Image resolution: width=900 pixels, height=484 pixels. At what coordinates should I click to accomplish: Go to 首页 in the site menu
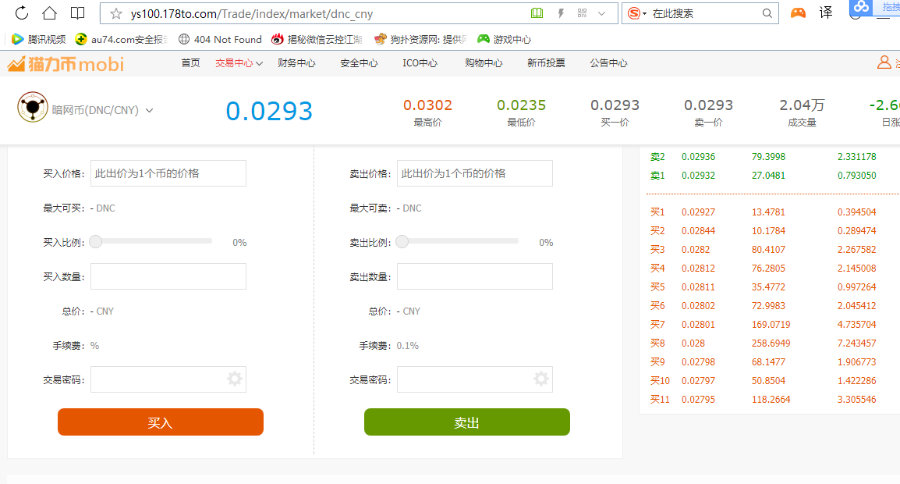tap(191, 63)
